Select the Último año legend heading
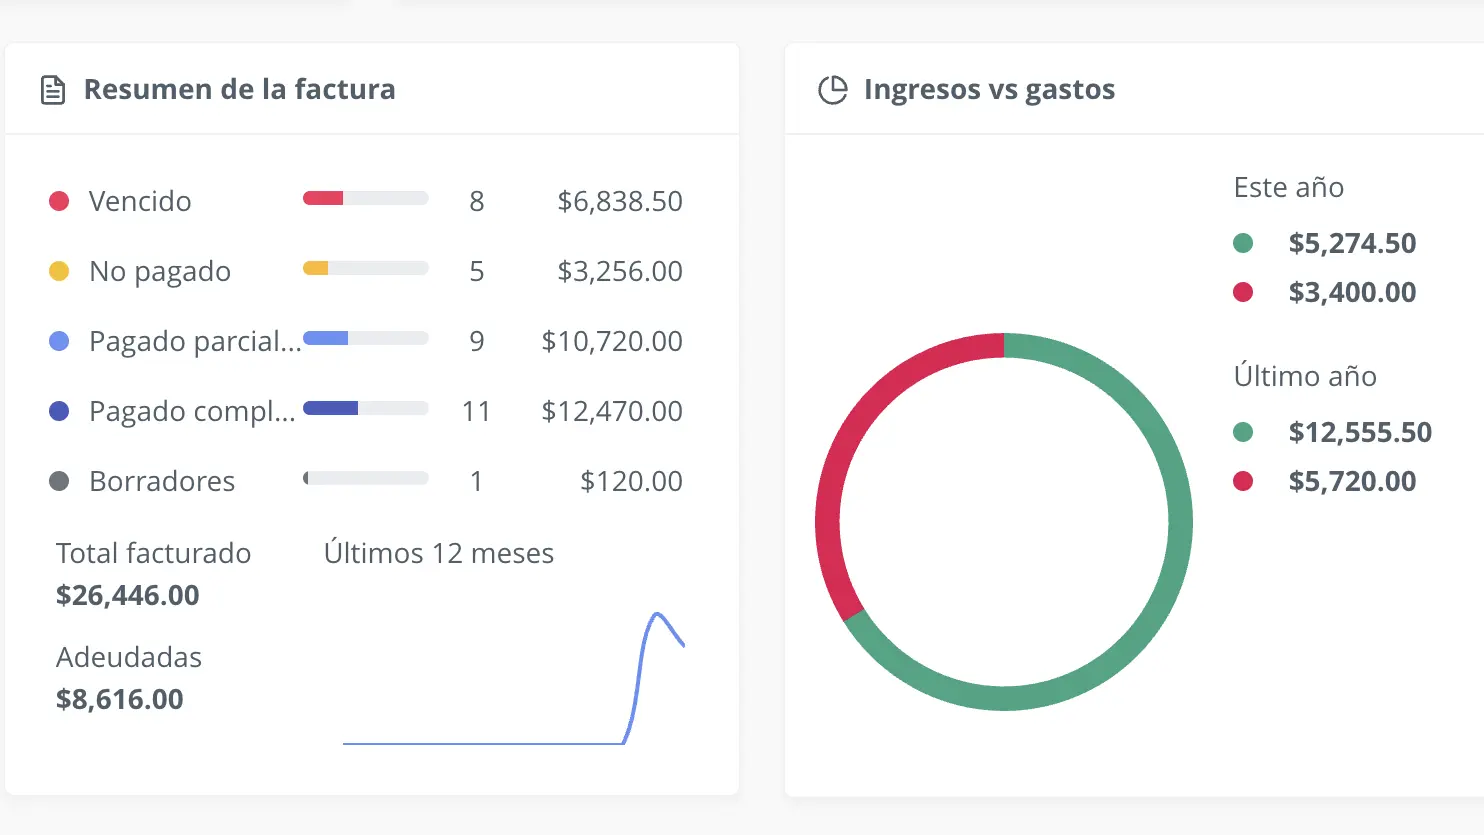Image resolution: width=1484 pixels, height=835 pixels. pyautogui.click(x=1305, y=376)
